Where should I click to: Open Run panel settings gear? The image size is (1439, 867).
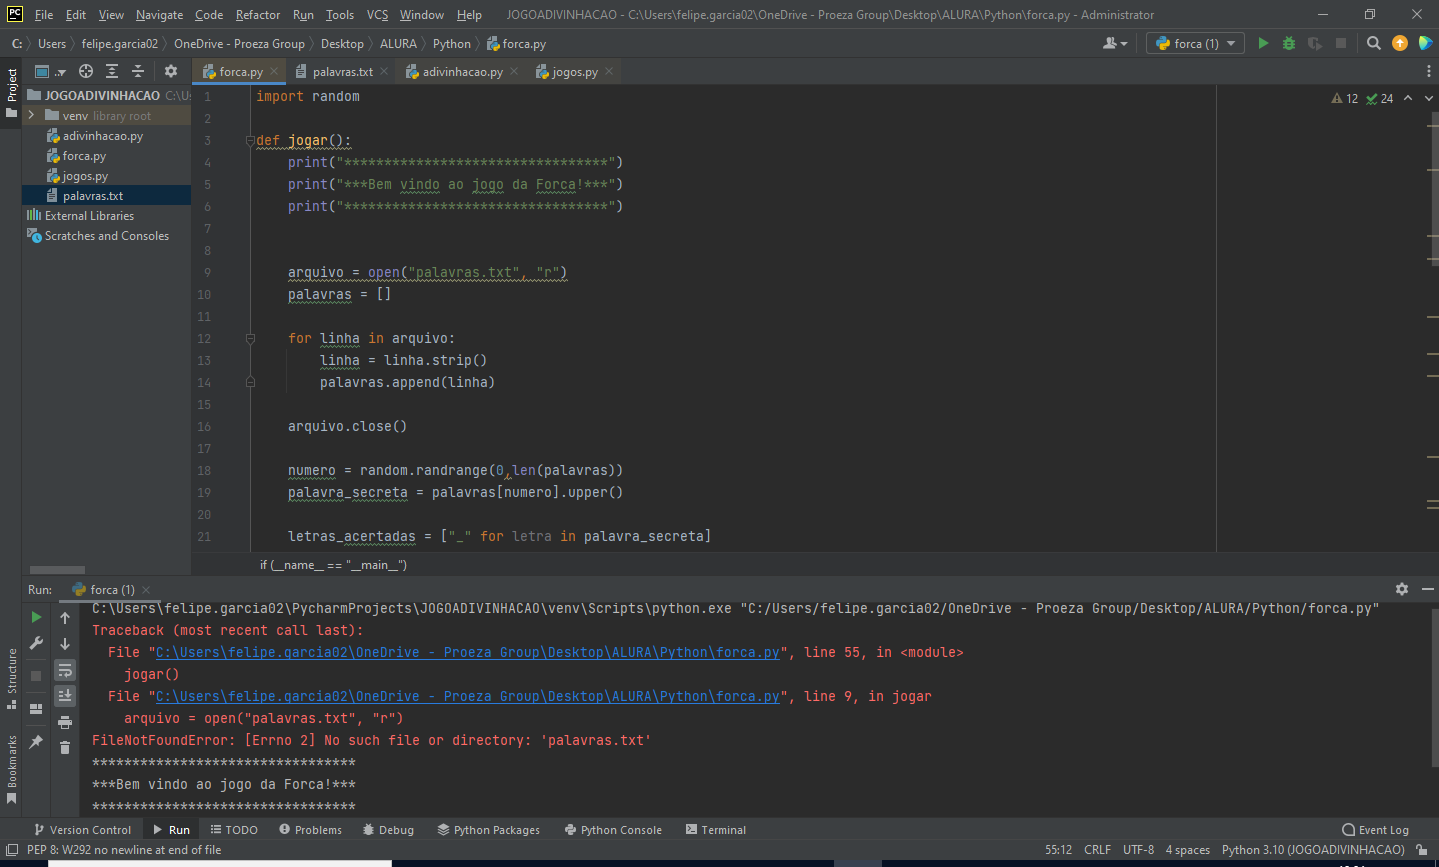(x=1402, y=589)
